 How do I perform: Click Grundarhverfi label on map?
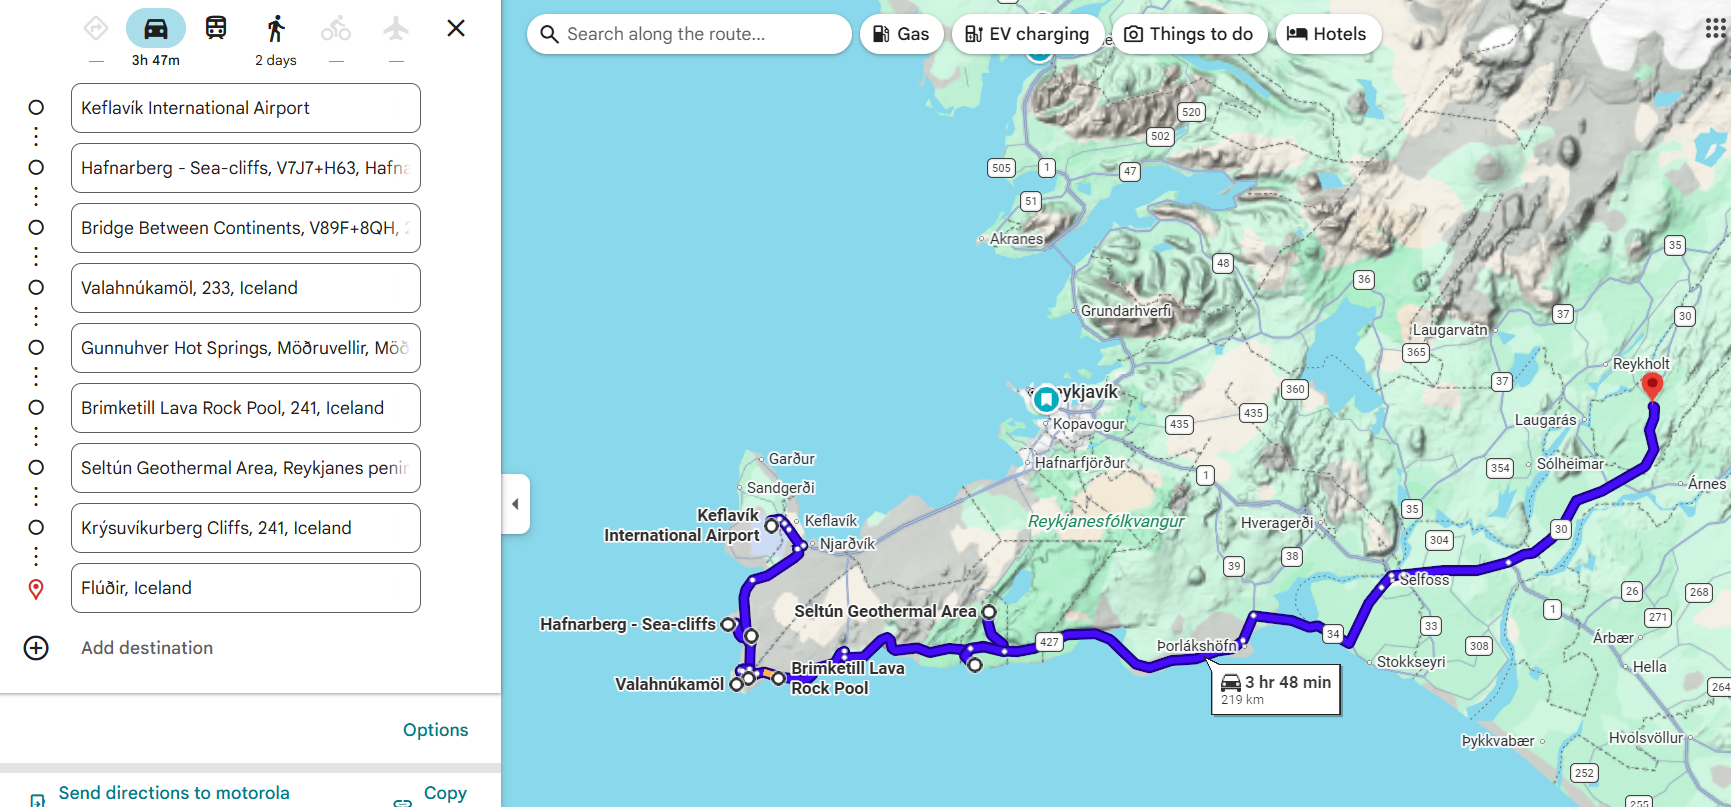[1126, 311]
